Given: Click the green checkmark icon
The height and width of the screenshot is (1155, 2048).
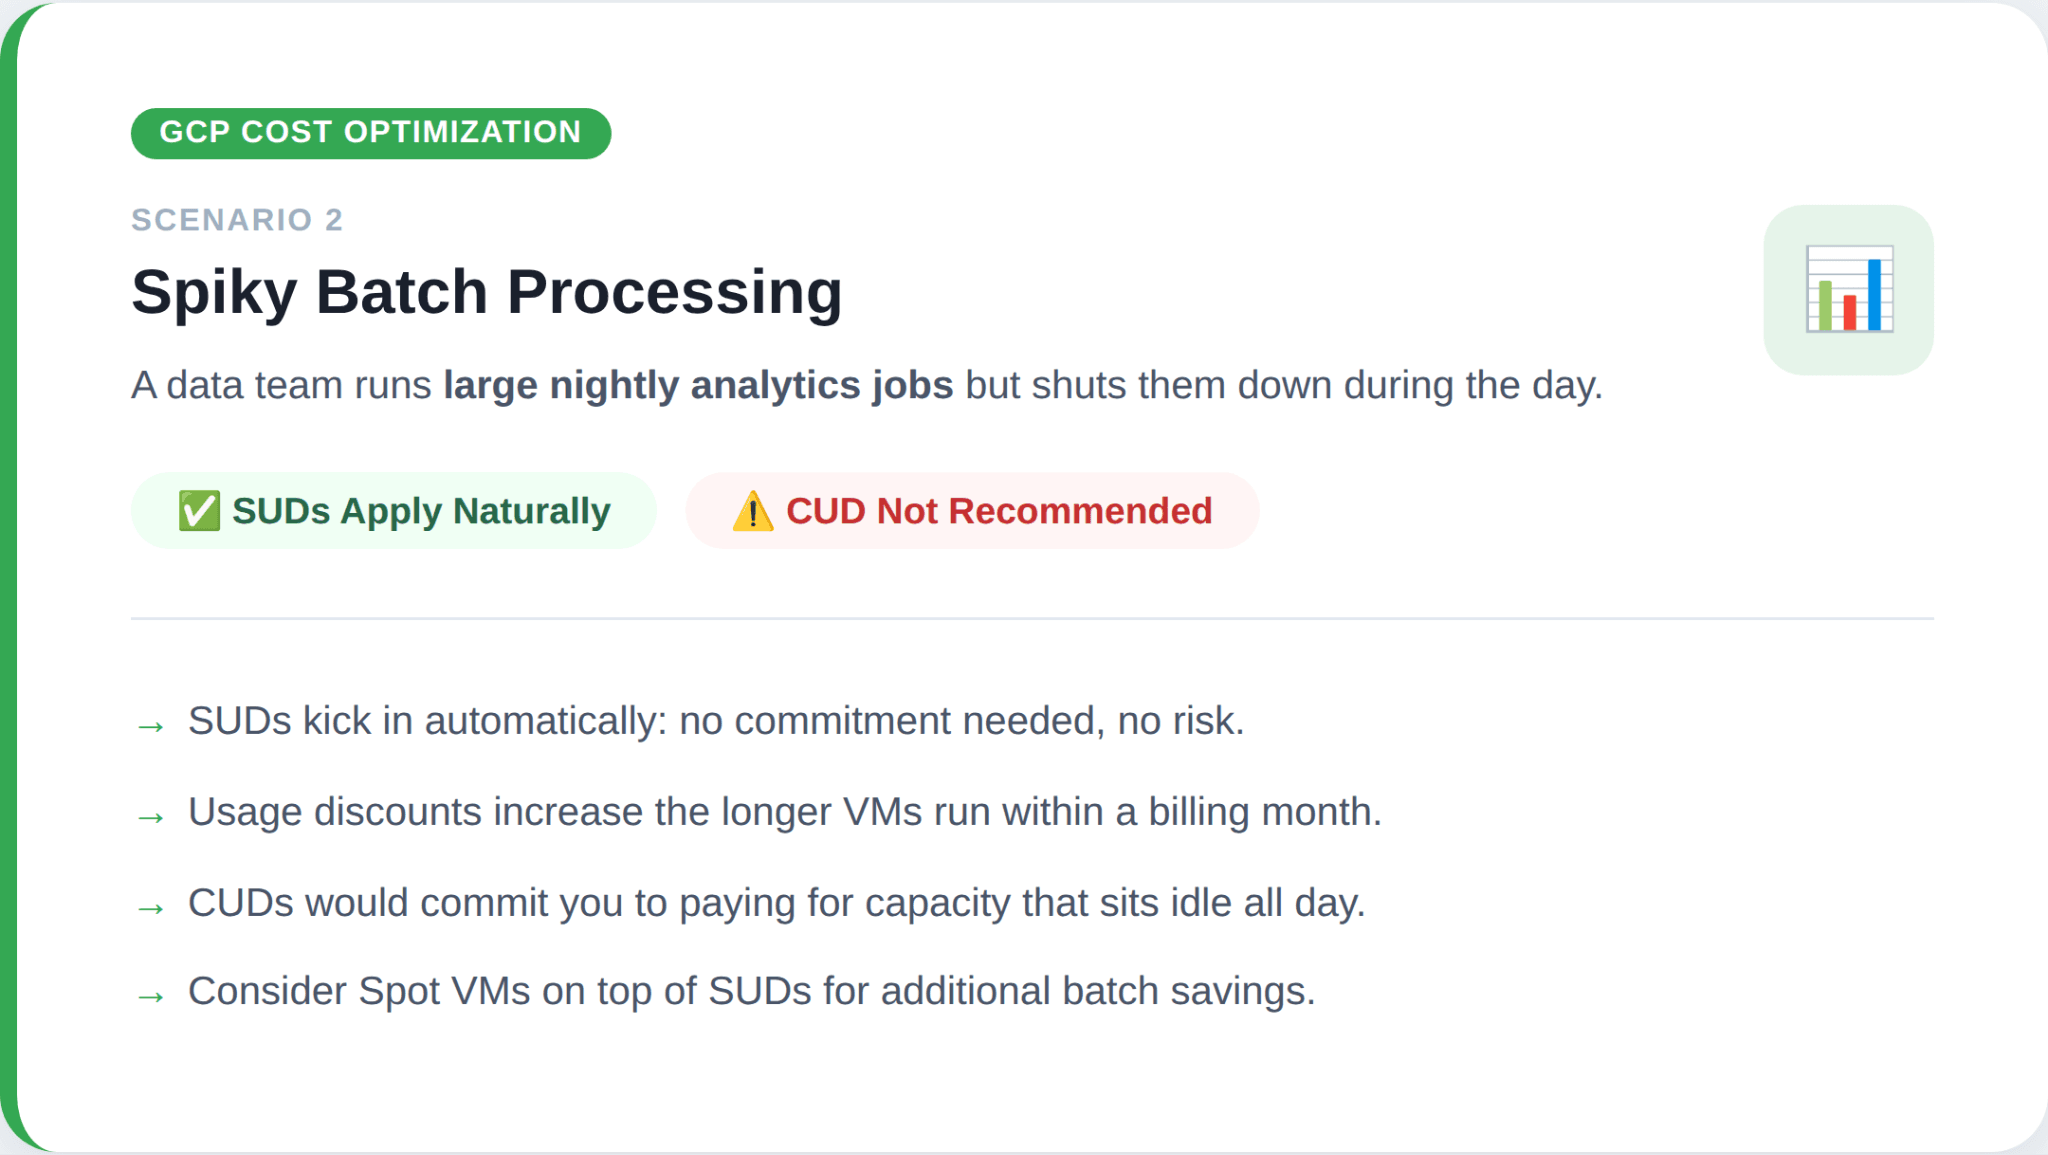Looking at the screenshot, I should coord(199,511).
